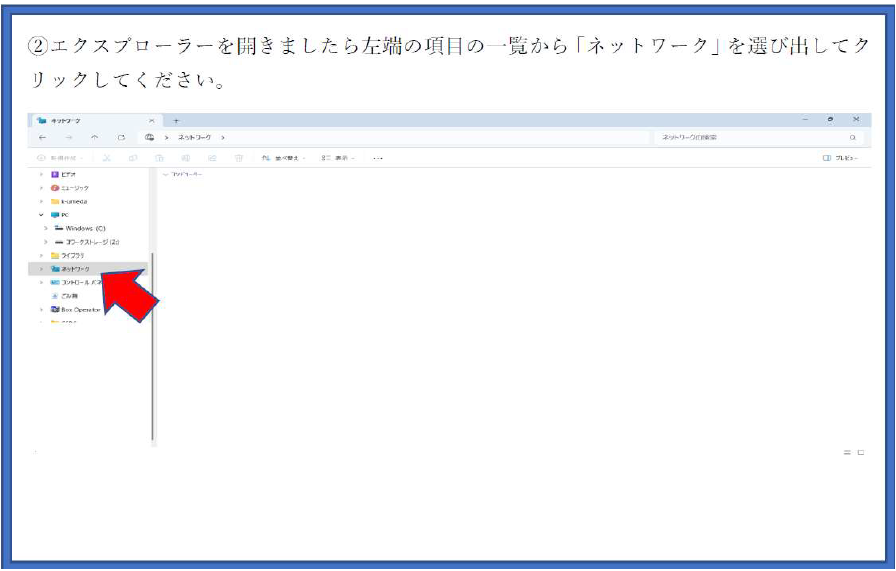Click the Paste clipboard icon

[x=159, y=158]
